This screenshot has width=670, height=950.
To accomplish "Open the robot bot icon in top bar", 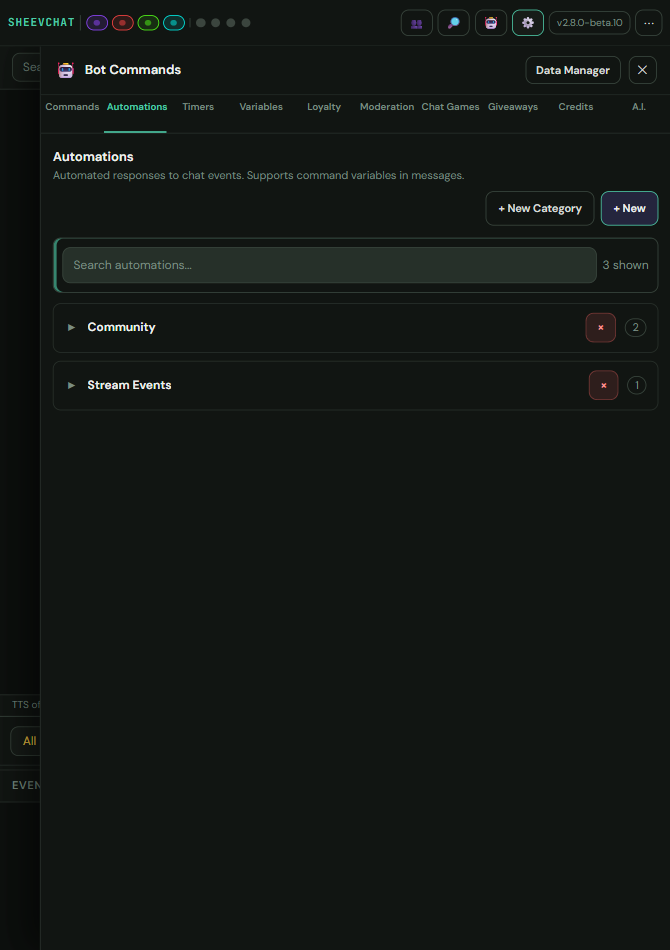I will (491, 23).
